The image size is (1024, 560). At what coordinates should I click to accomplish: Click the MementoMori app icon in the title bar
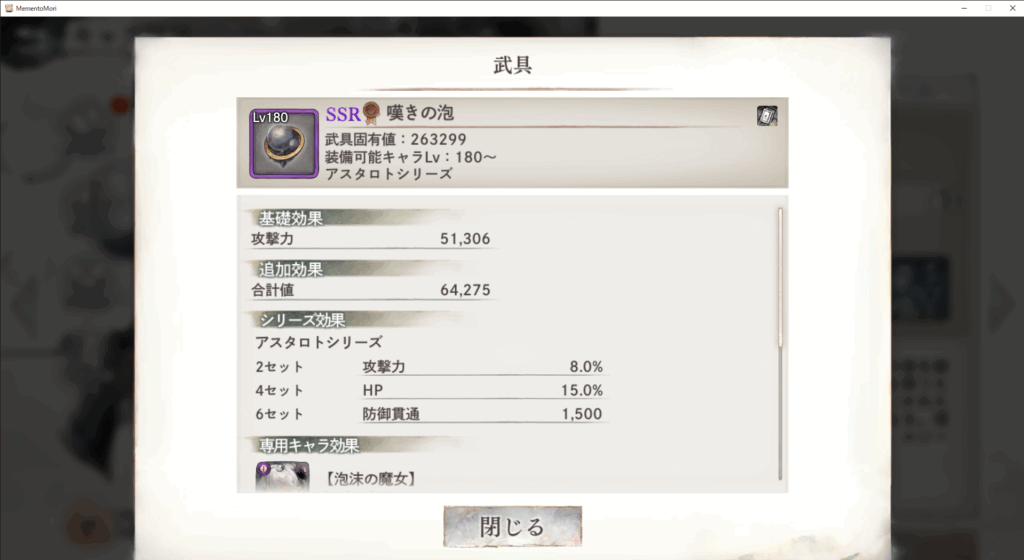[x=8, y=8]
